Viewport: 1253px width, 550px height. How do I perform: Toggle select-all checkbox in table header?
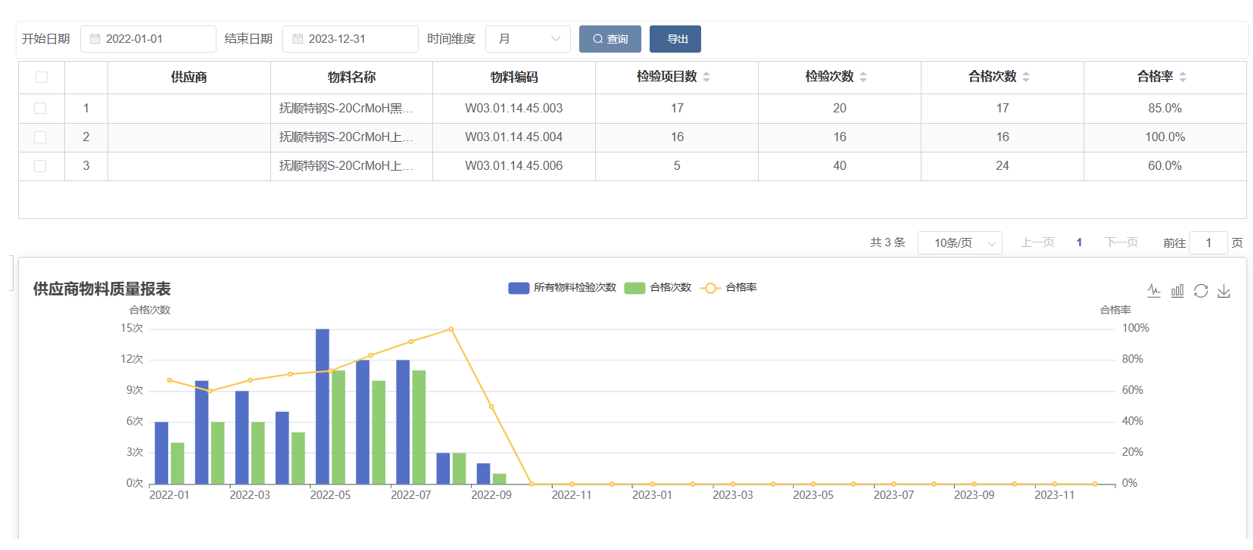point(41,77)
